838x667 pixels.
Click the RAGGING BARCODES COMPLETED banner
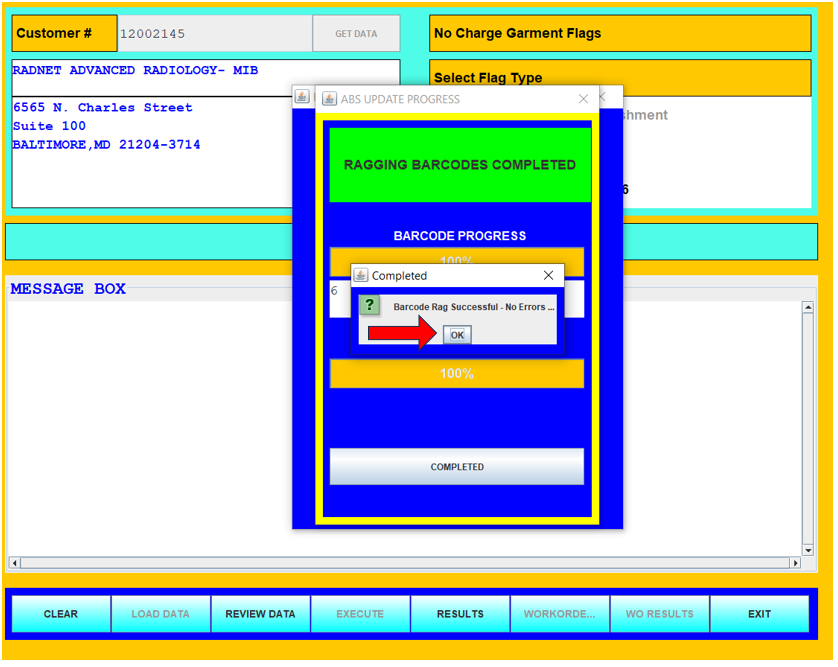pyautogui.click(x=461, y=165)
